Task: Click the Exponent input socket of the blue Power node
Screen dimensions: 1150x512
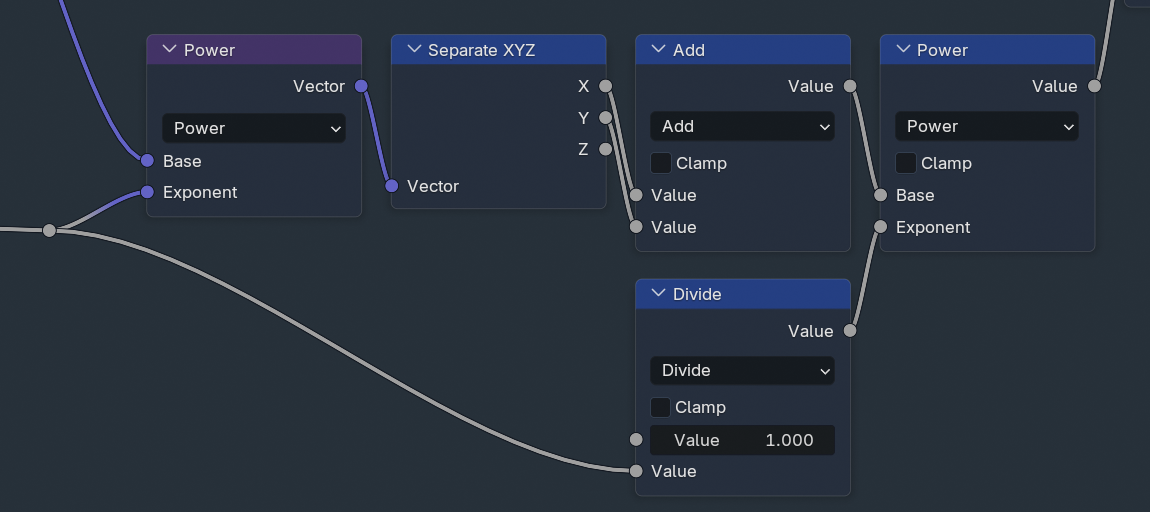Action: [881, 227]
